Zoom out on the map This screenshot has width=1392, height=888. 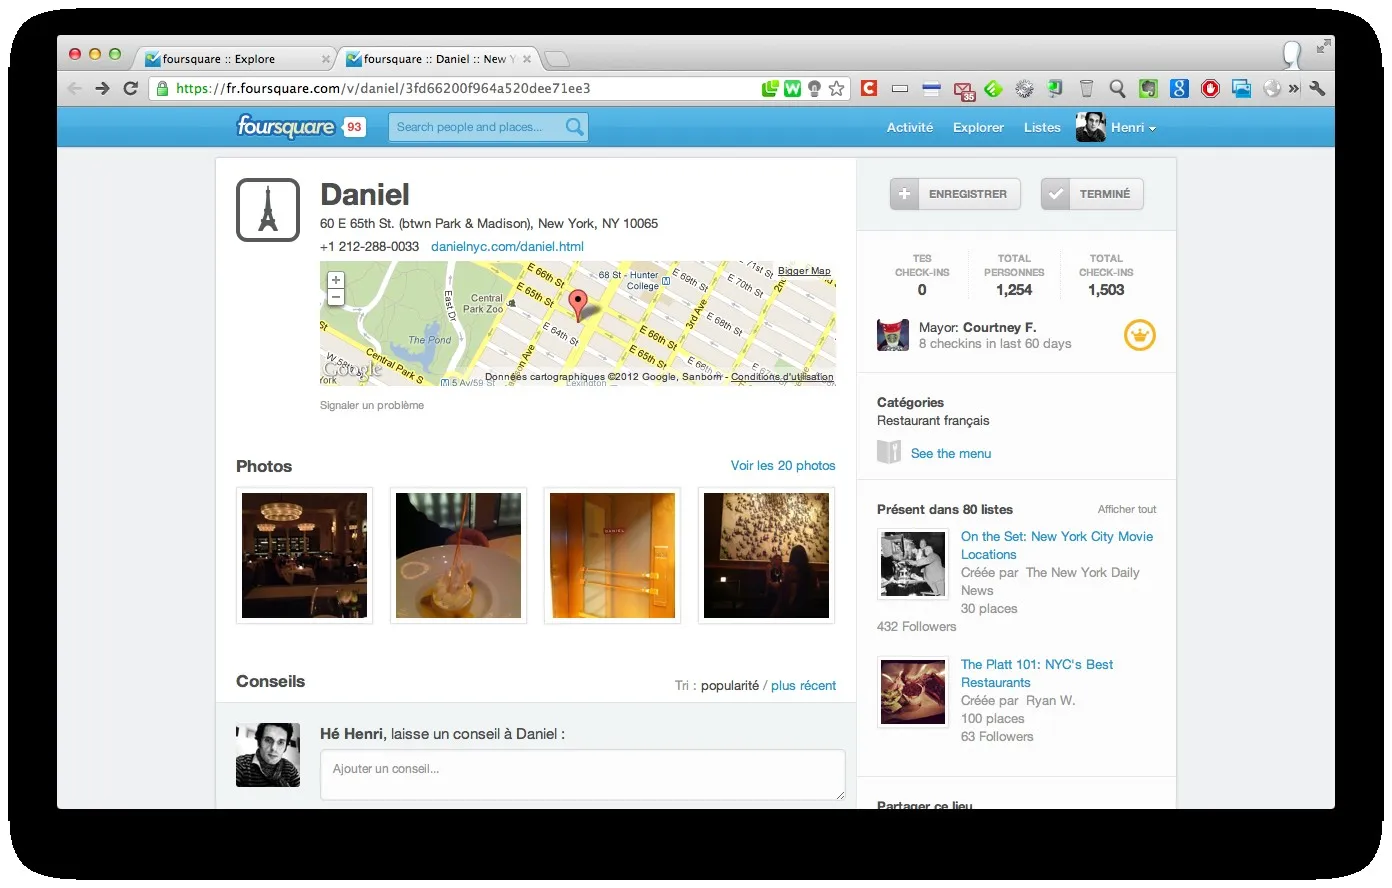[336, 297]
